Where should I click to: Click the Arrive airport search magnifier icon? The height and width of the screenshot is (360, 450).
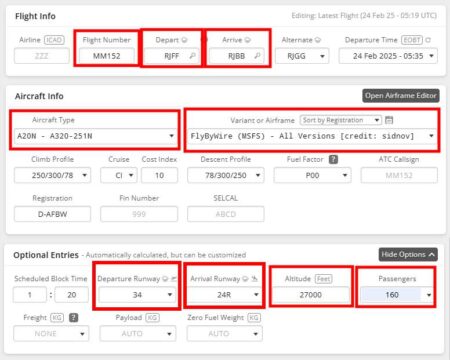(x=257, y=56)
